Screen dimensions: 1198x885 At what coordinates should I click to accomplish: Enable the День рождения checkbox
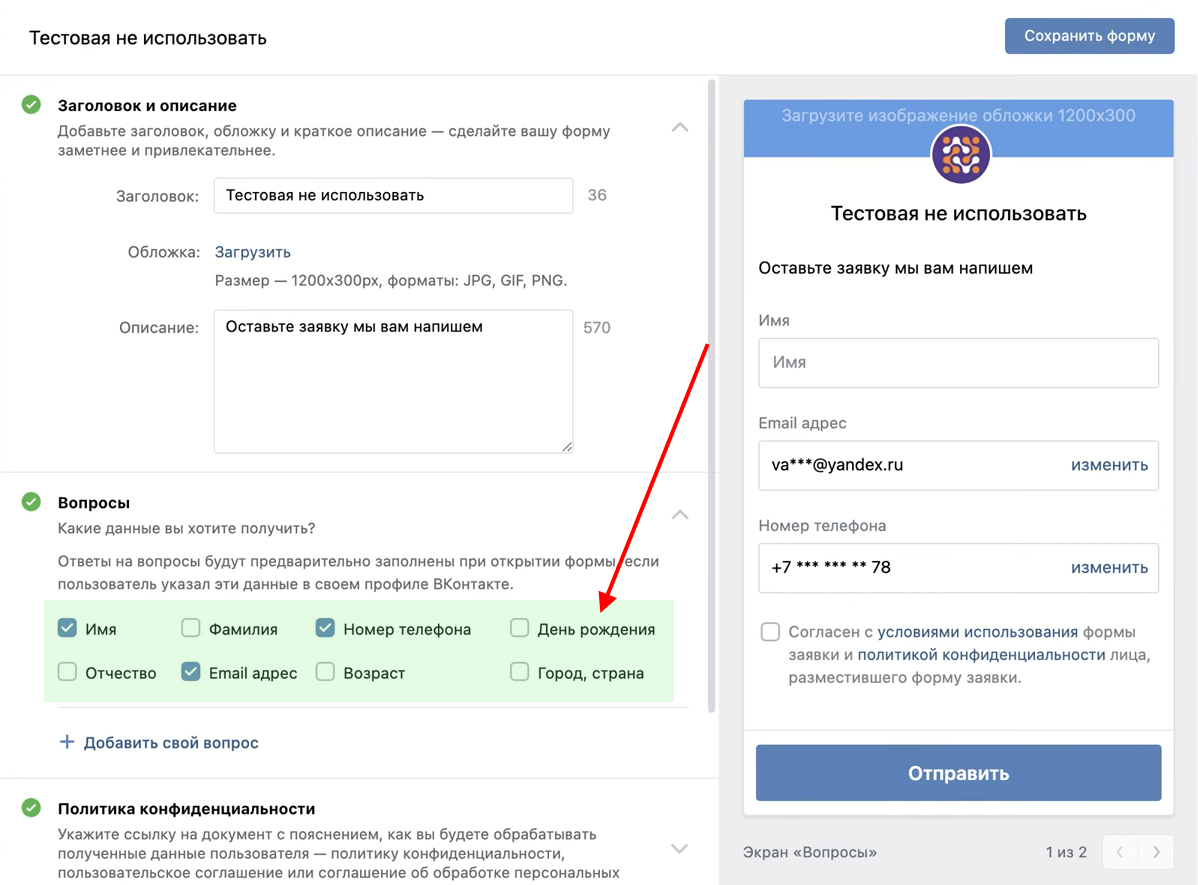point(519,628)
